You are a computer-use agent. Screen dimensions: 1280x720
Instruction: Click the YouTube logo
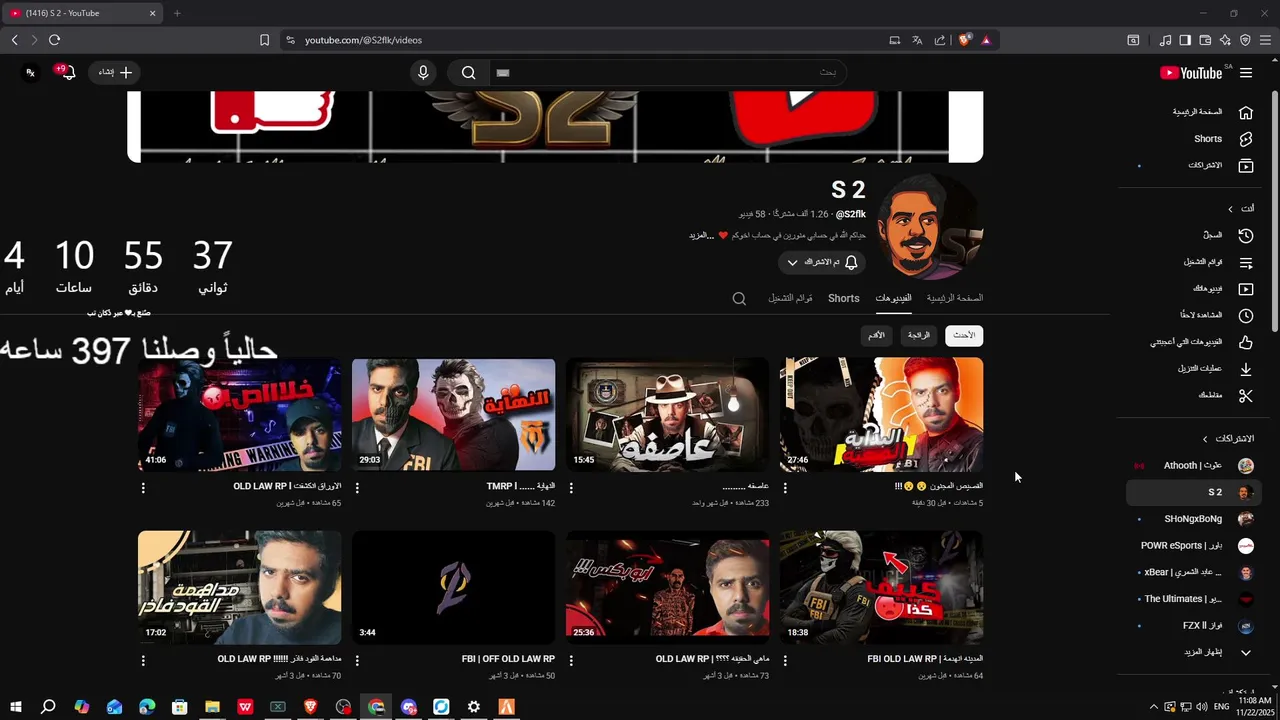click(1191, 73)
